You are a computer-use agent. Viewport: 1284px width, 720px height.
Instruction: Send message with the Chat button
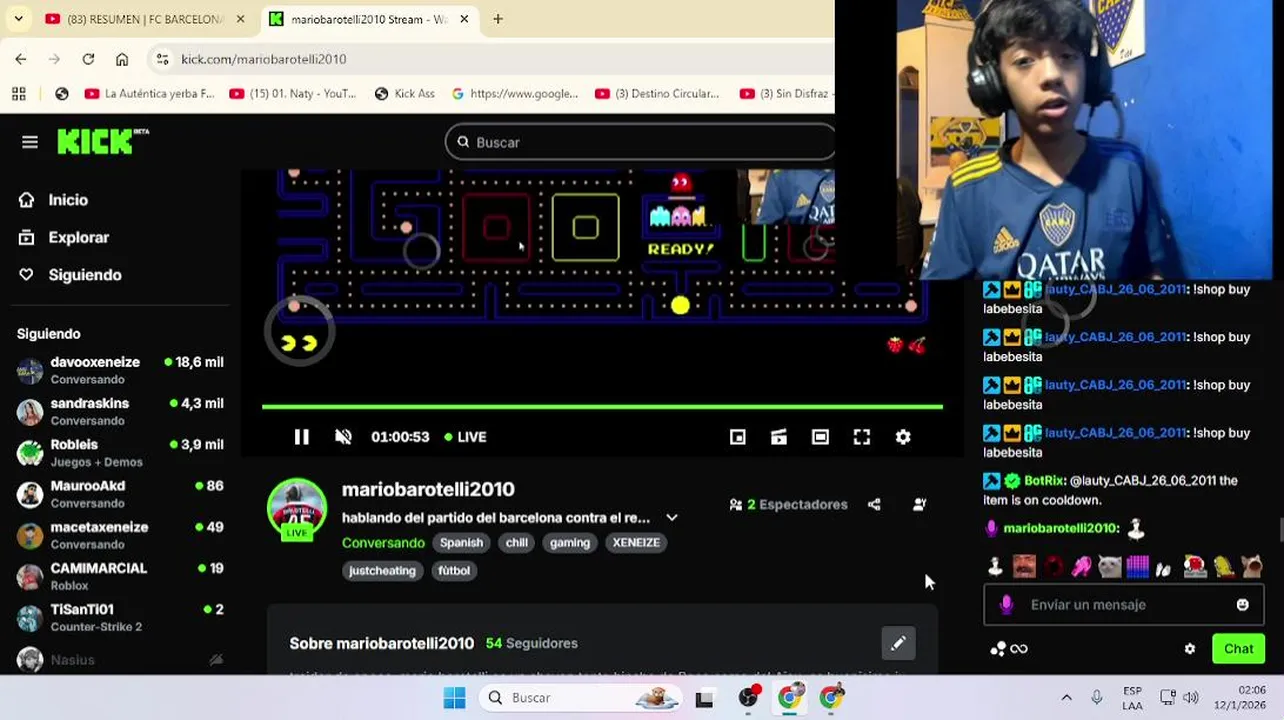point(1238,649)
